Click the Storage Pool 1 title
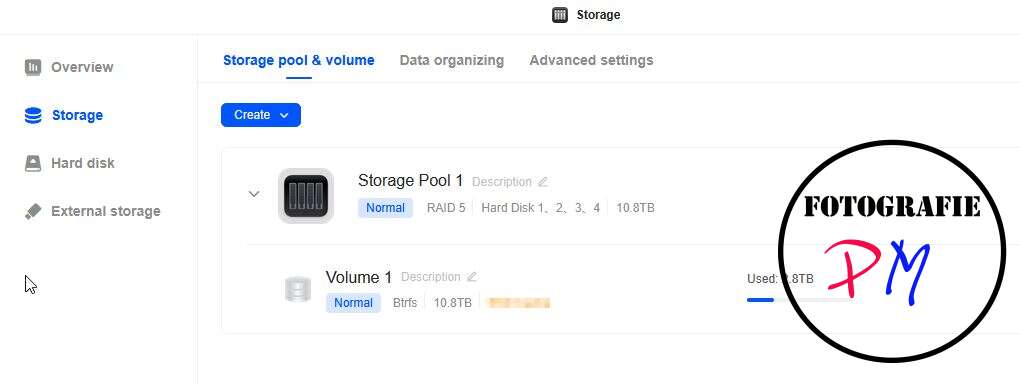The image size is (1020, 384). [x=410, y=181]
